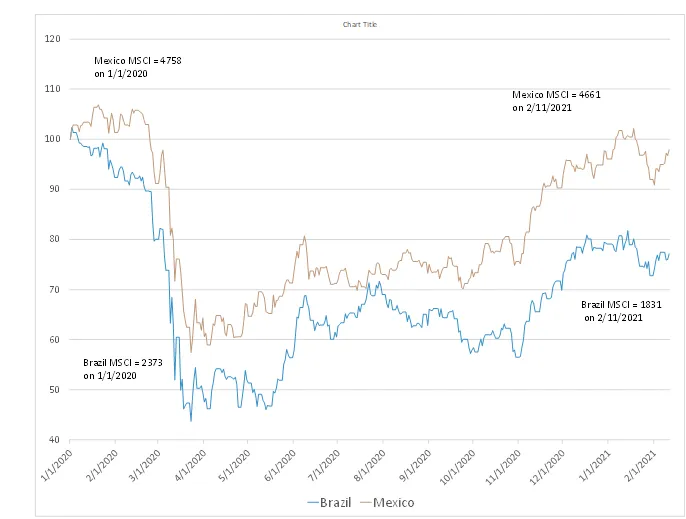Click the 100 y-axis label

pyautogui.click(x=52, y=139)
